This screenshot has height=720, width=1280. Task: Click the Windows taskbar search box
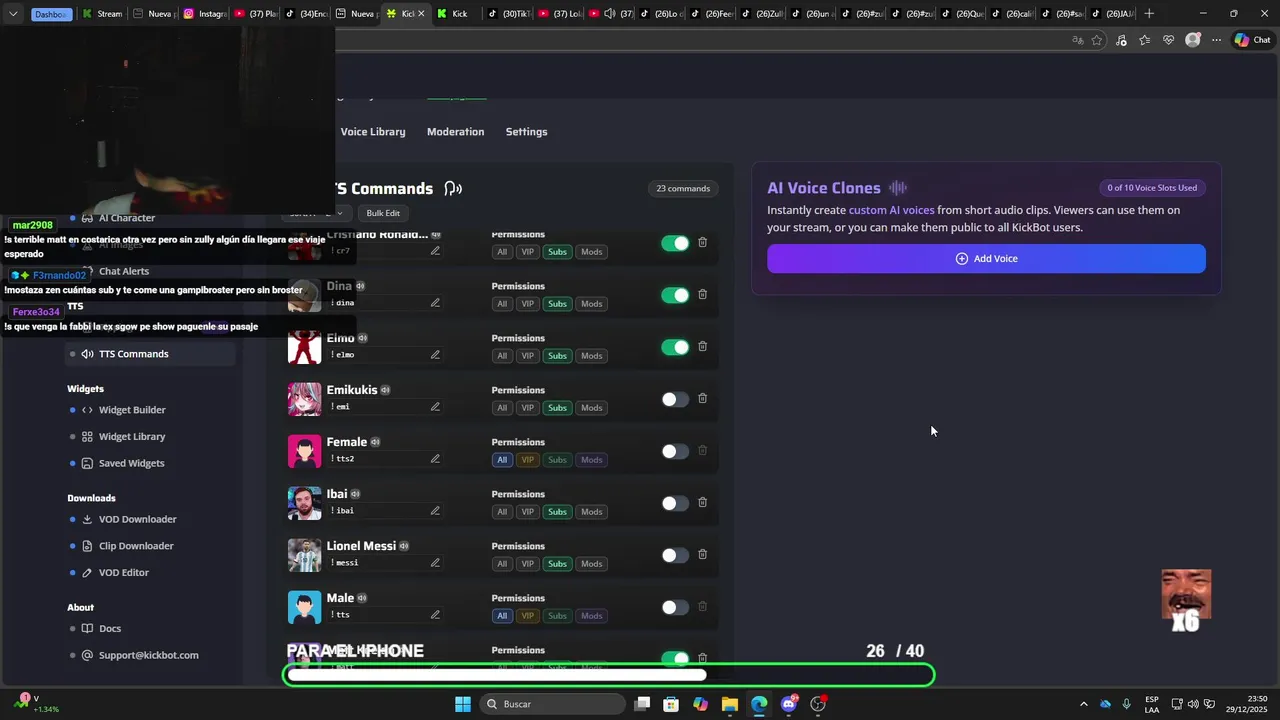pos(552,704)
